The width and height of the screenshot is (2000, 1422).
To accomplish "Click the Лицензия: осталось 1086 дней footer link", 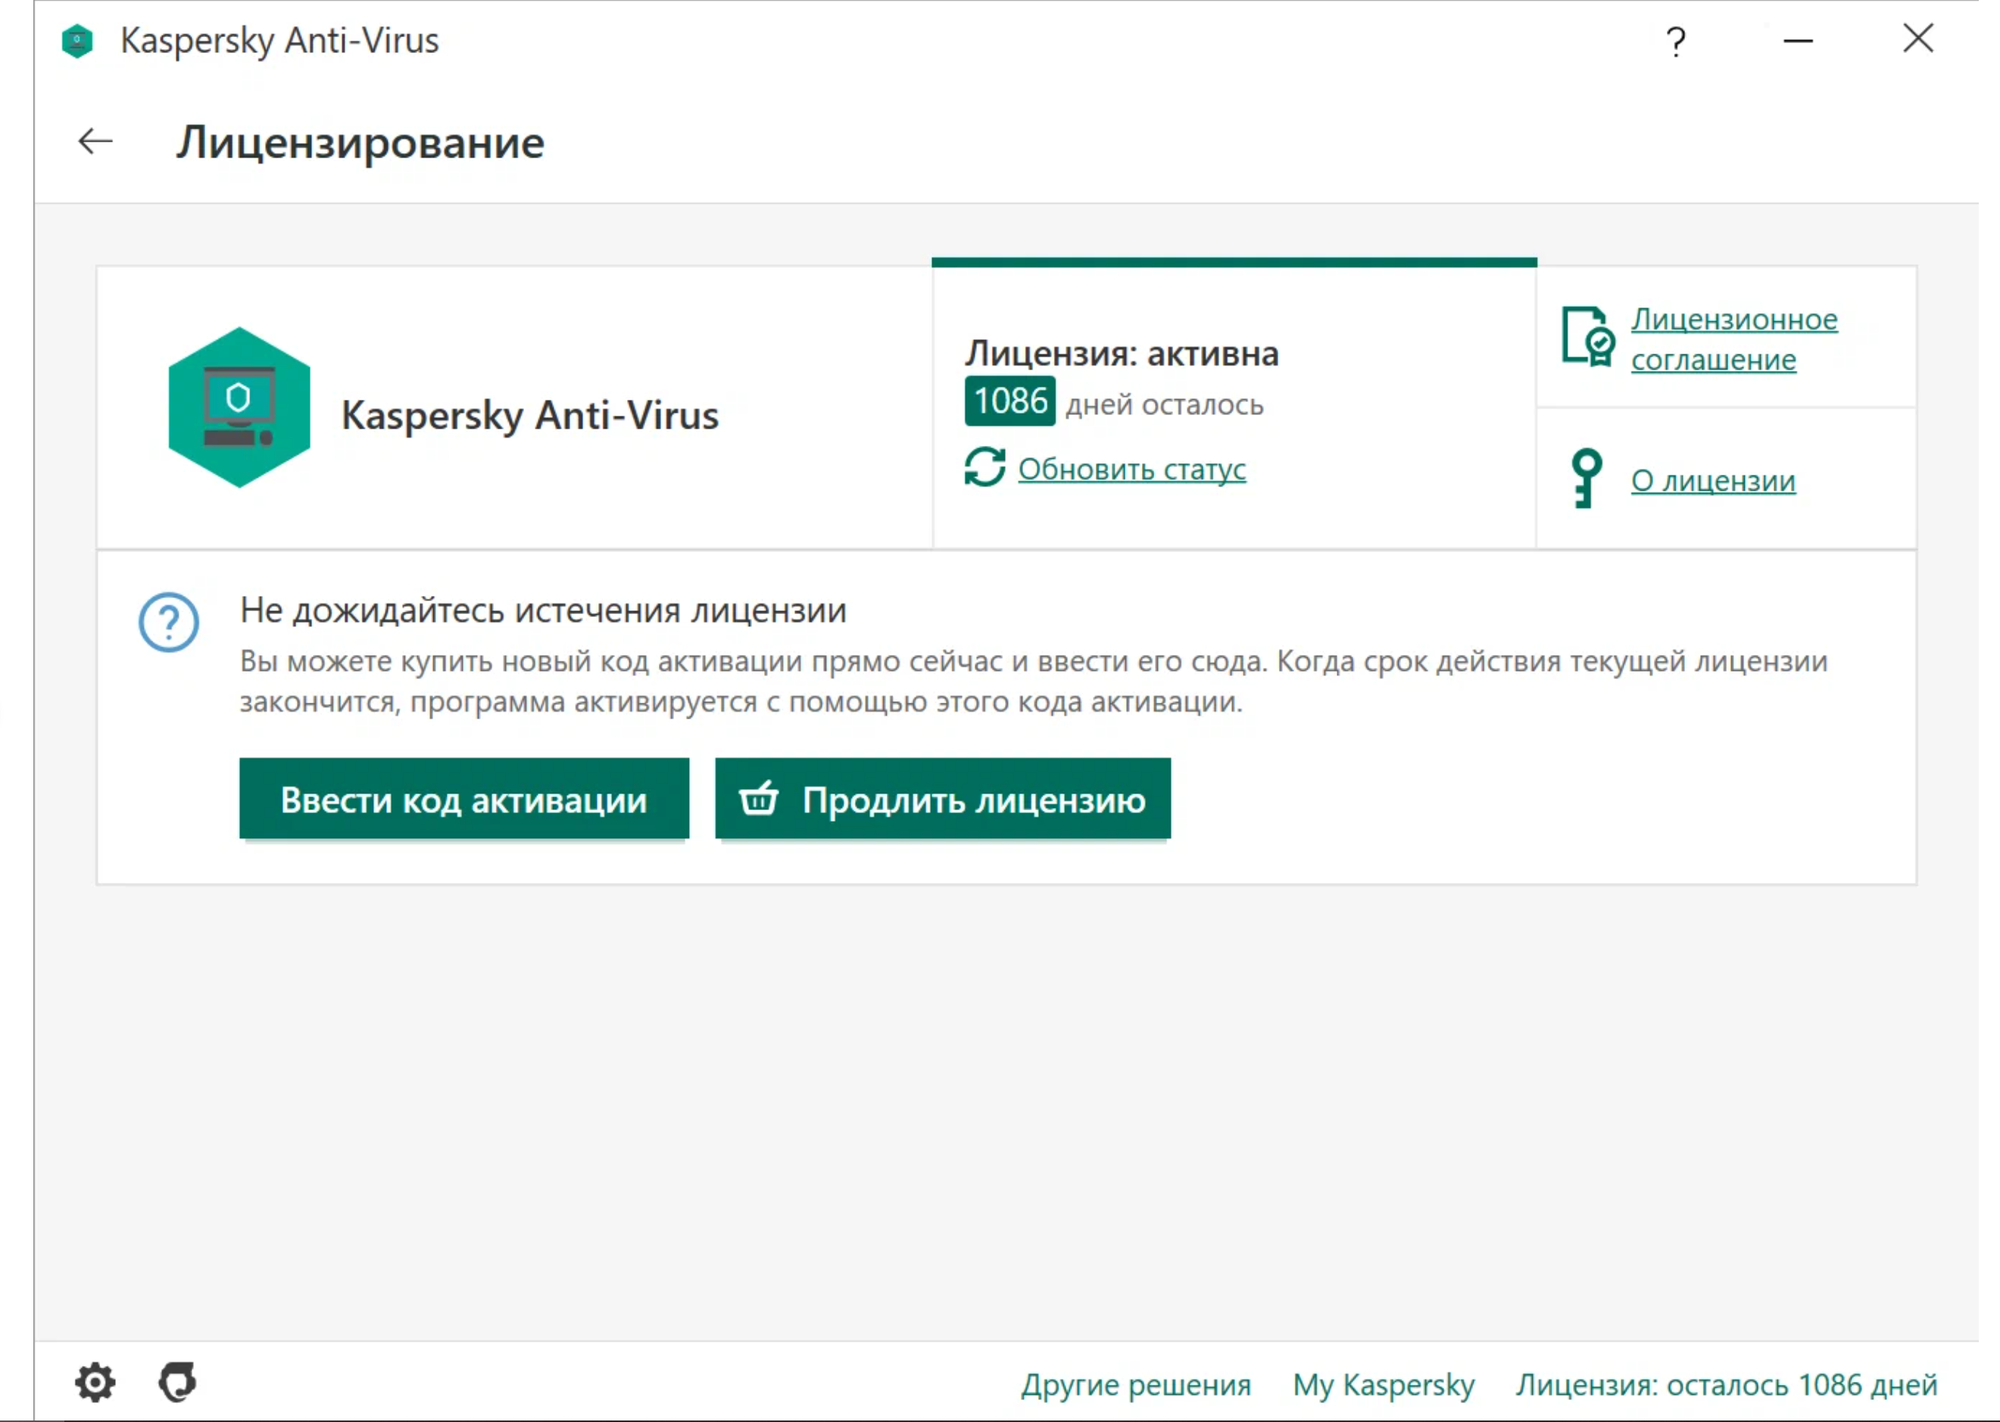I will pyautogui.click(x=1726, y=1384).
